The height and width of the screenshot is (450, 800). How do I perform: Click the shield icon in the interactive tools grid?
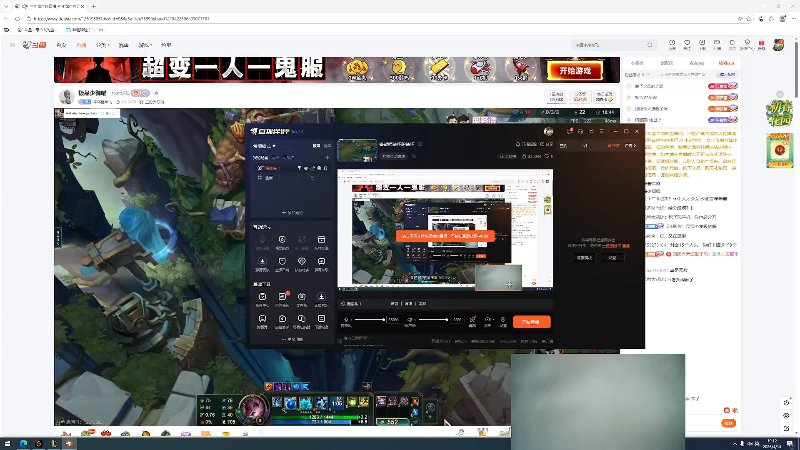[x=282, y=261]
